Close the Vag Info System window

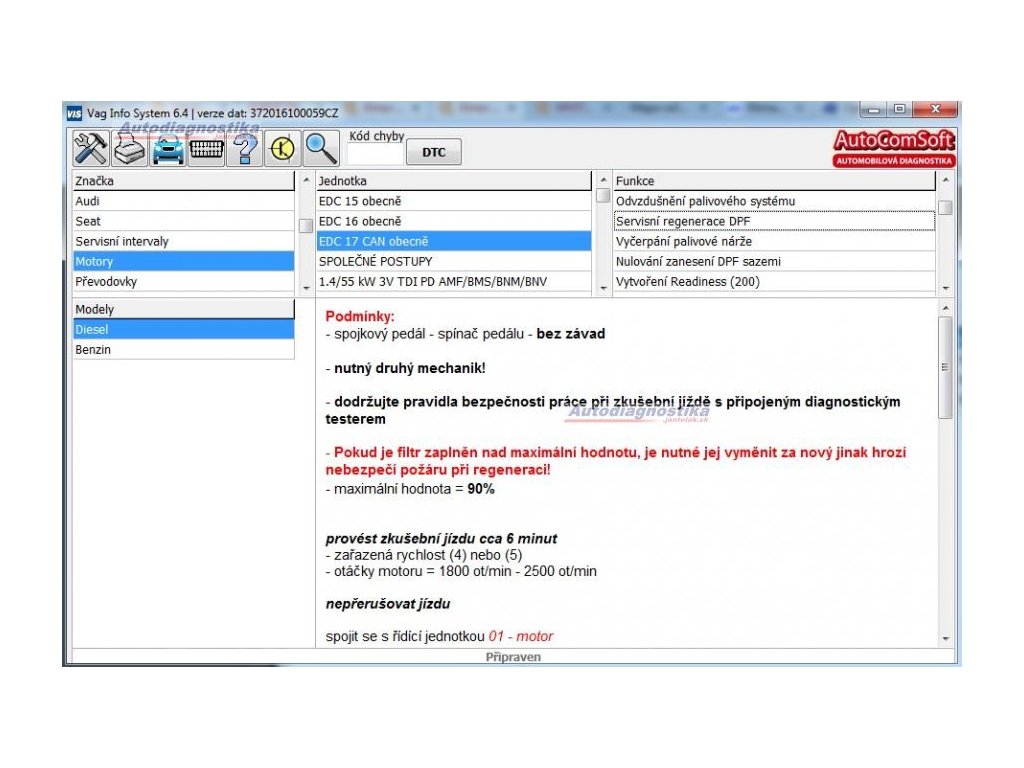tap(935, 109)
